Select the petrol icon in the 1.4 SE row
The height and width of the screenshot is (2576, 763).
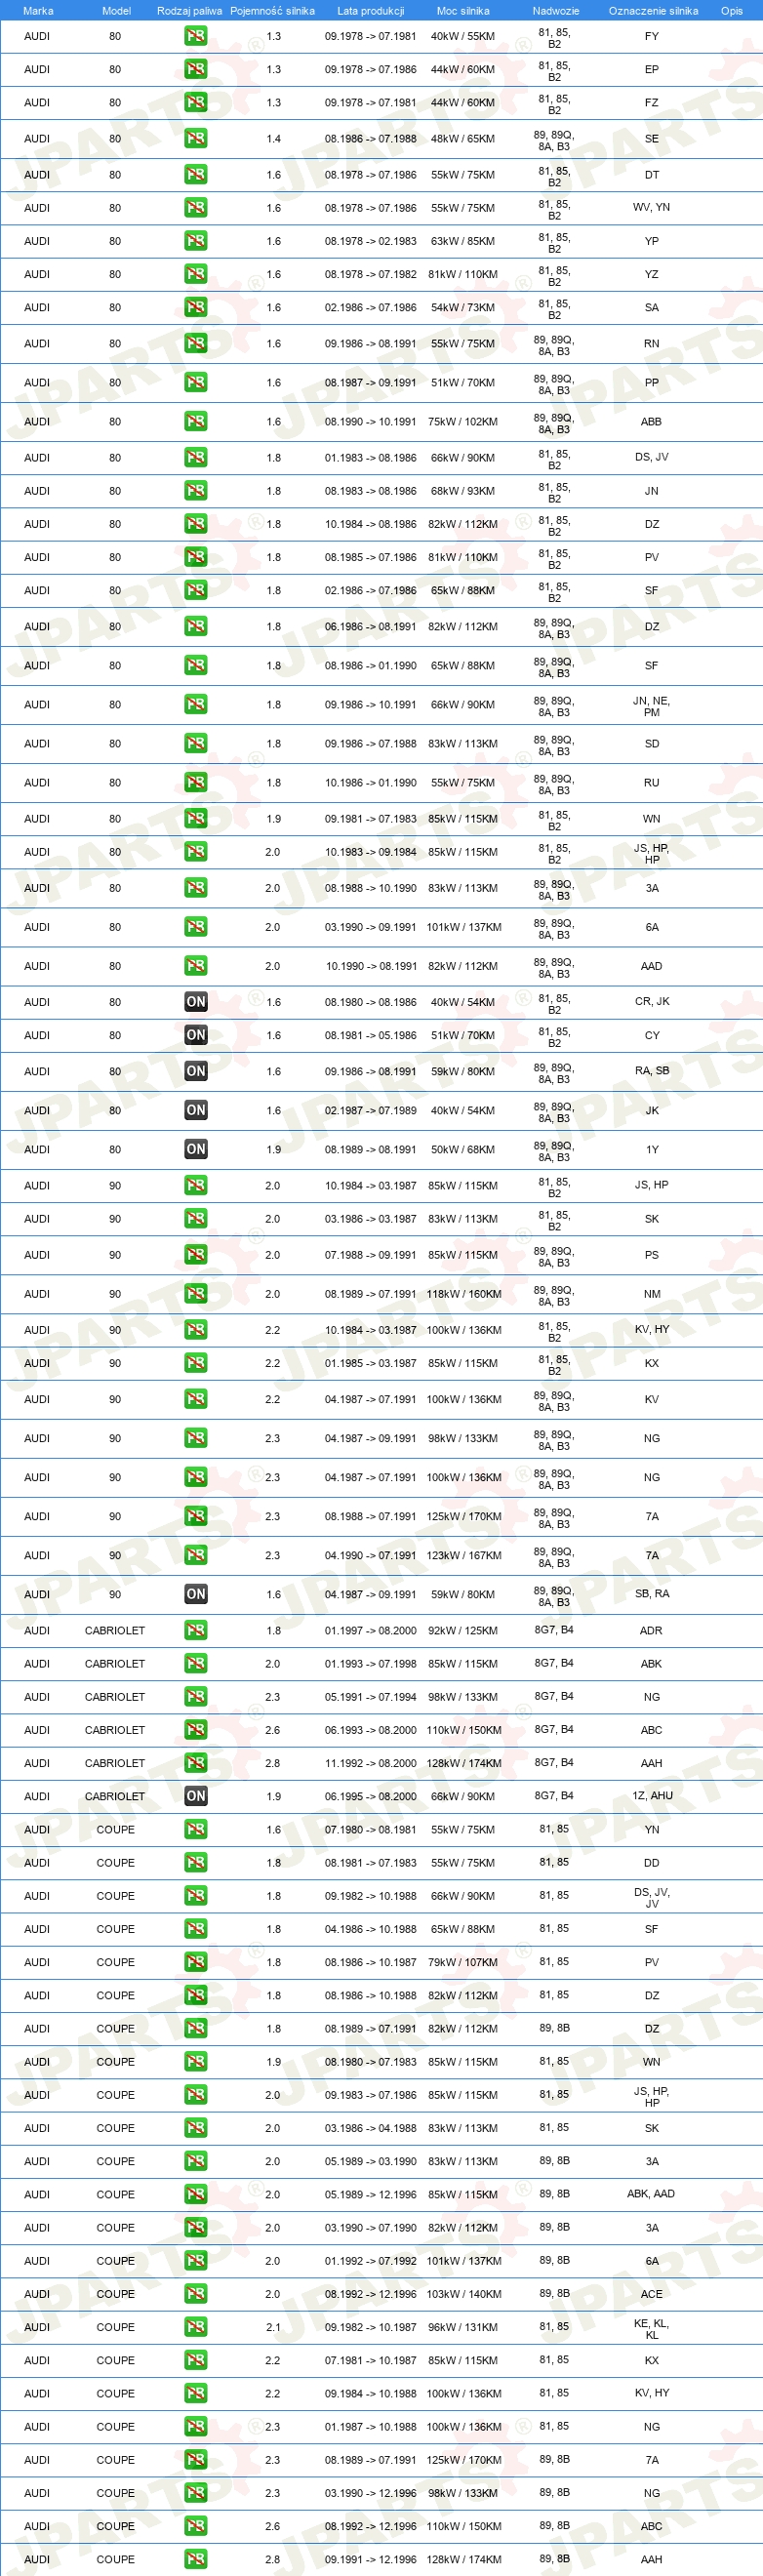click(196, 138)
